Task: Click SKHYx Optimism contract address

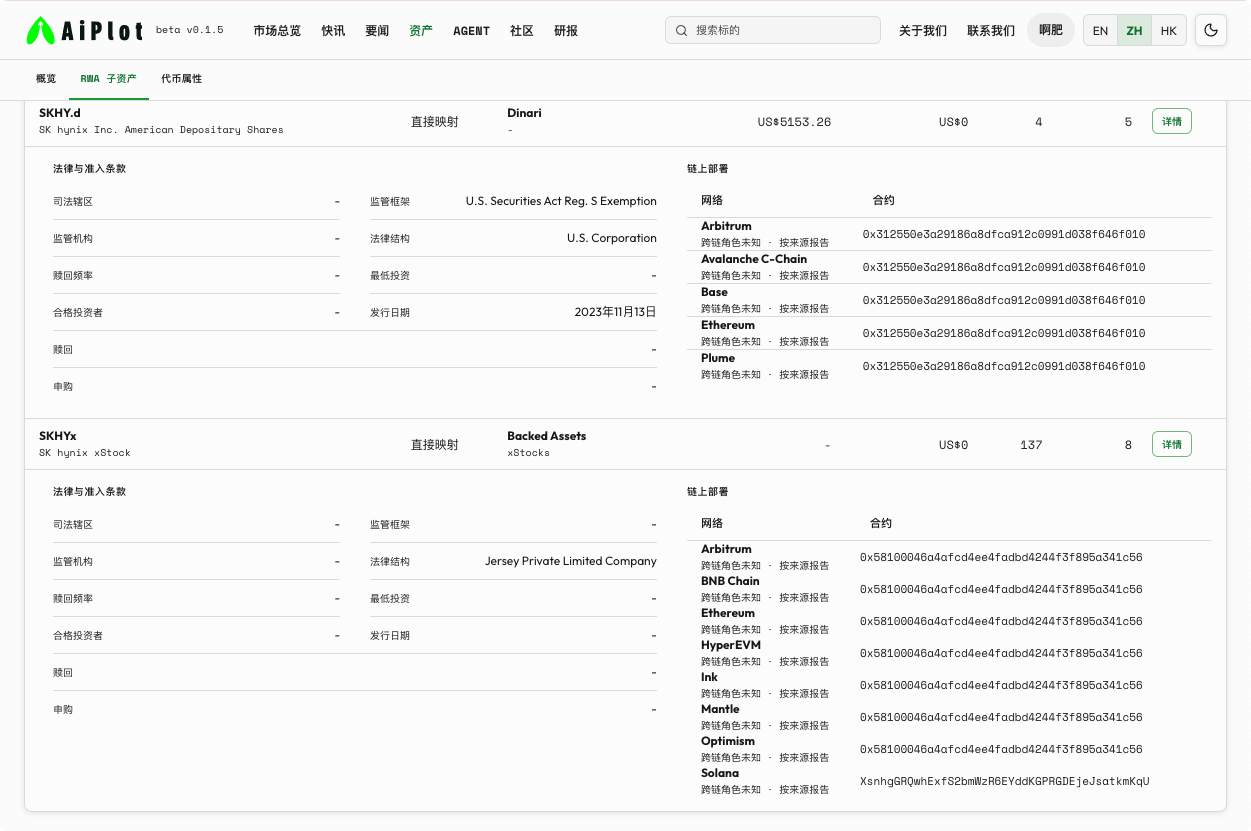Action: coord(1001,749)
